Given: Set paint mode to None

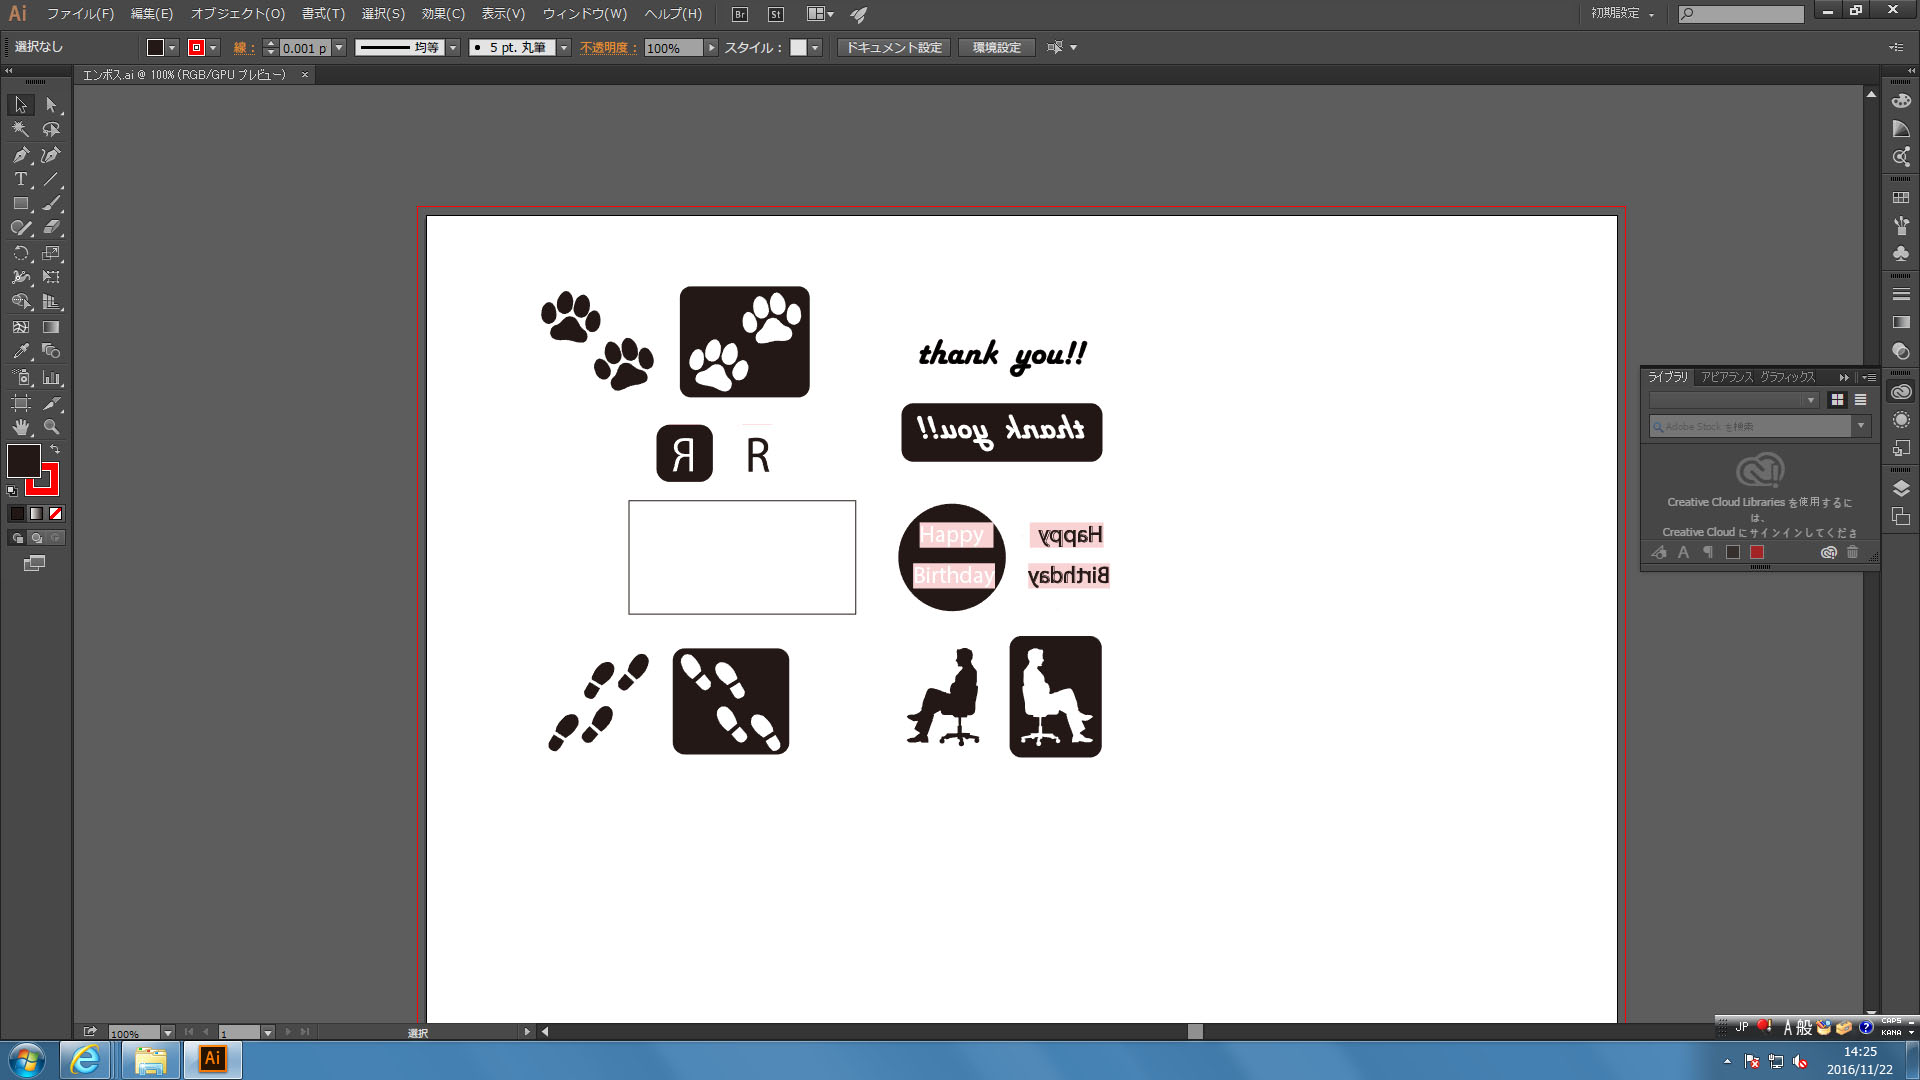Looking at the screenshot, I should pos(56,514).
